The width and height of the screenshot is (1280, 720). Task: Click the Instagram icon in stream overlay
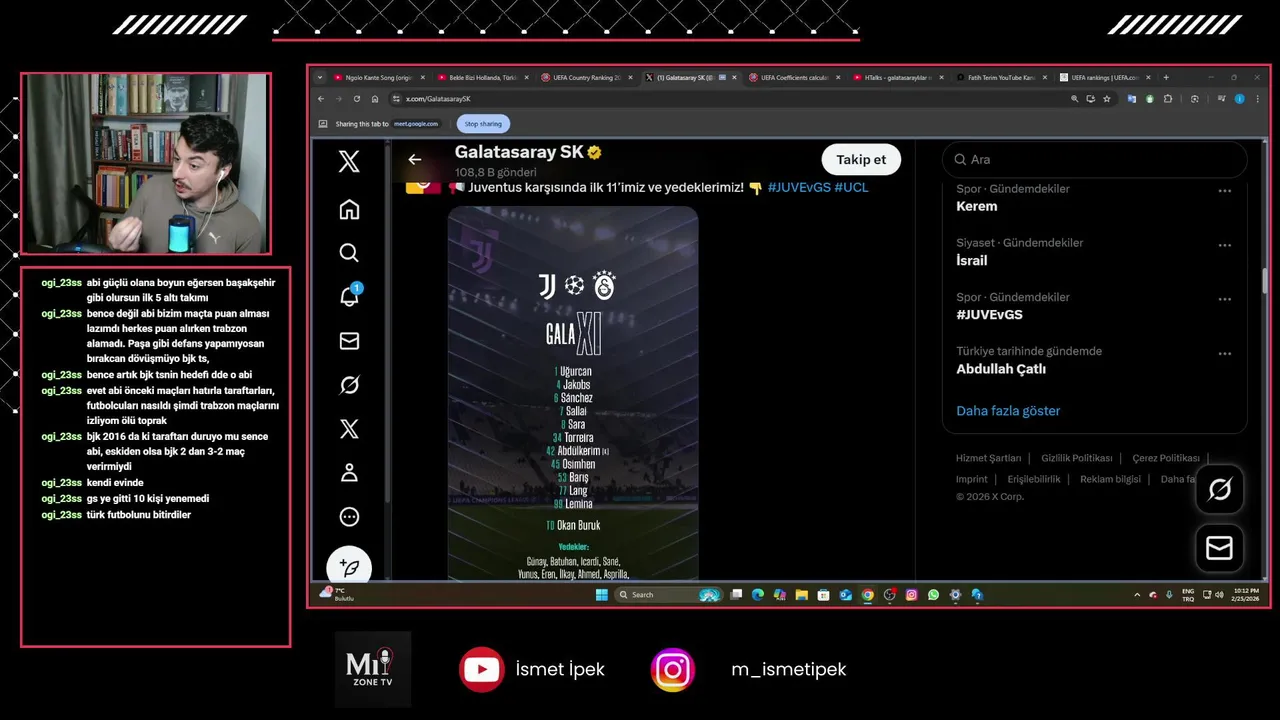coord(673,669)
